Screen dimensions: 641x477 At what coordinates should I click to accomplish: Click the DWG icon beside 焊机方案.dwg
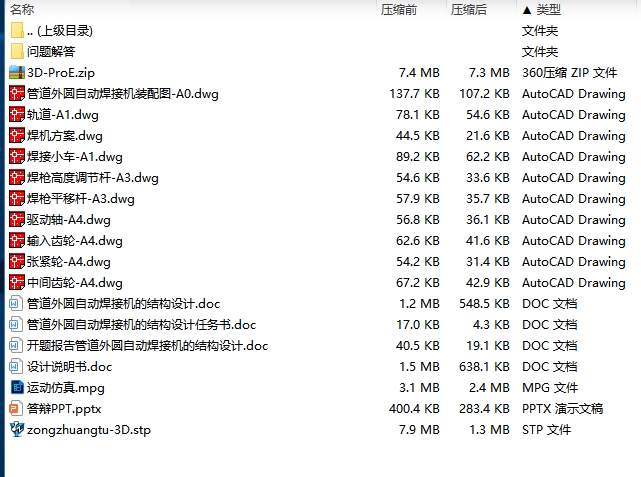coord(17,136)
